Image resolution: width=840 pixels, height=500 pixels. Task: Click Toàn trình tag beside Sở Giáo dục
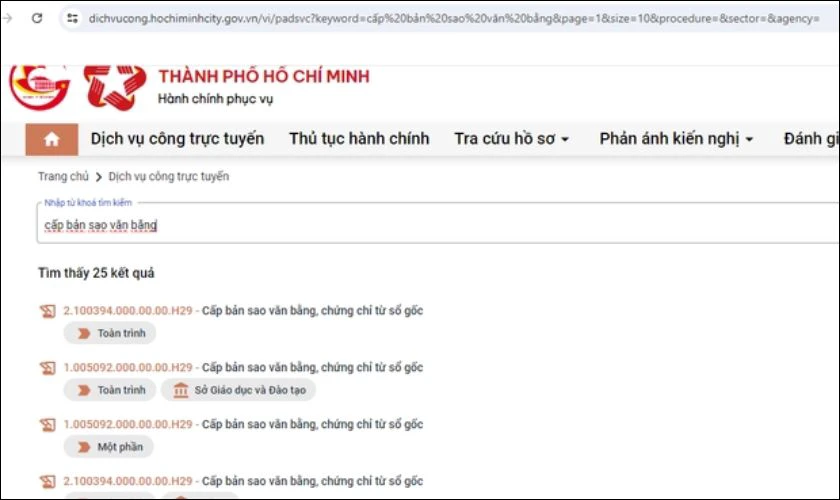(110, 390)
